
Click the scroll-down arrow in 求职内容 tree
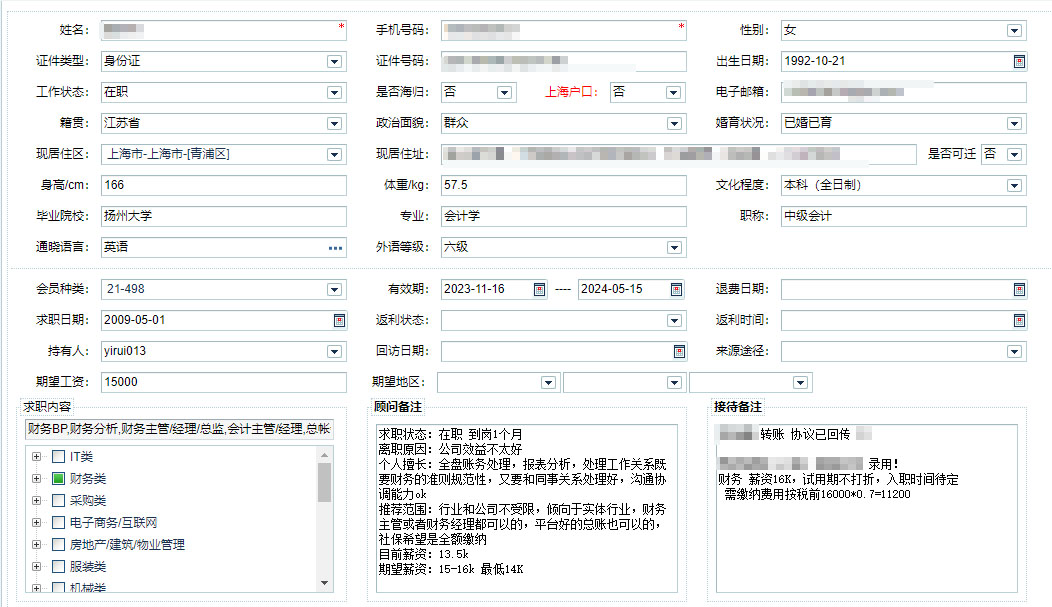point(325,584)
